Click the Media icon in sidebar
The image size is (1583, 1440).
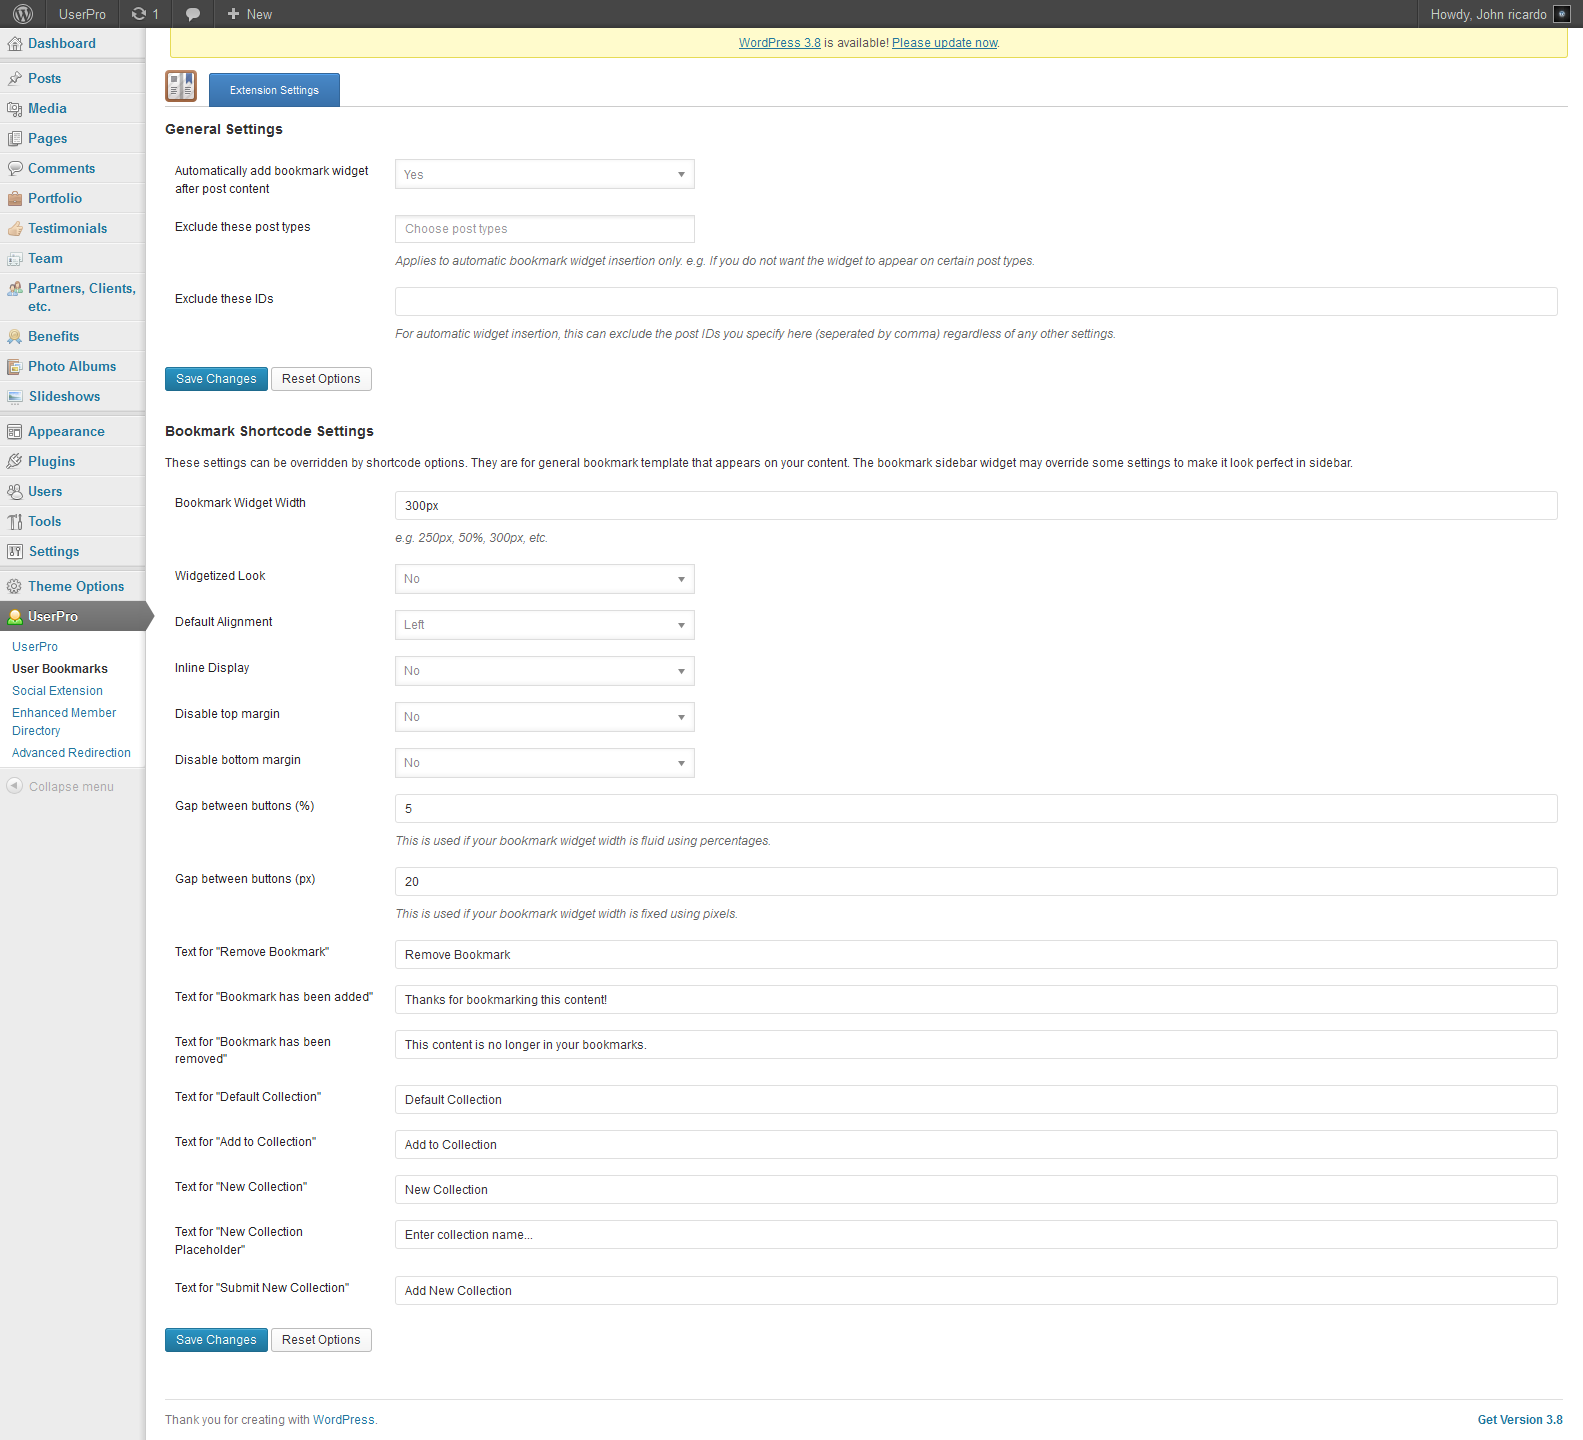(x=15, y=109)
